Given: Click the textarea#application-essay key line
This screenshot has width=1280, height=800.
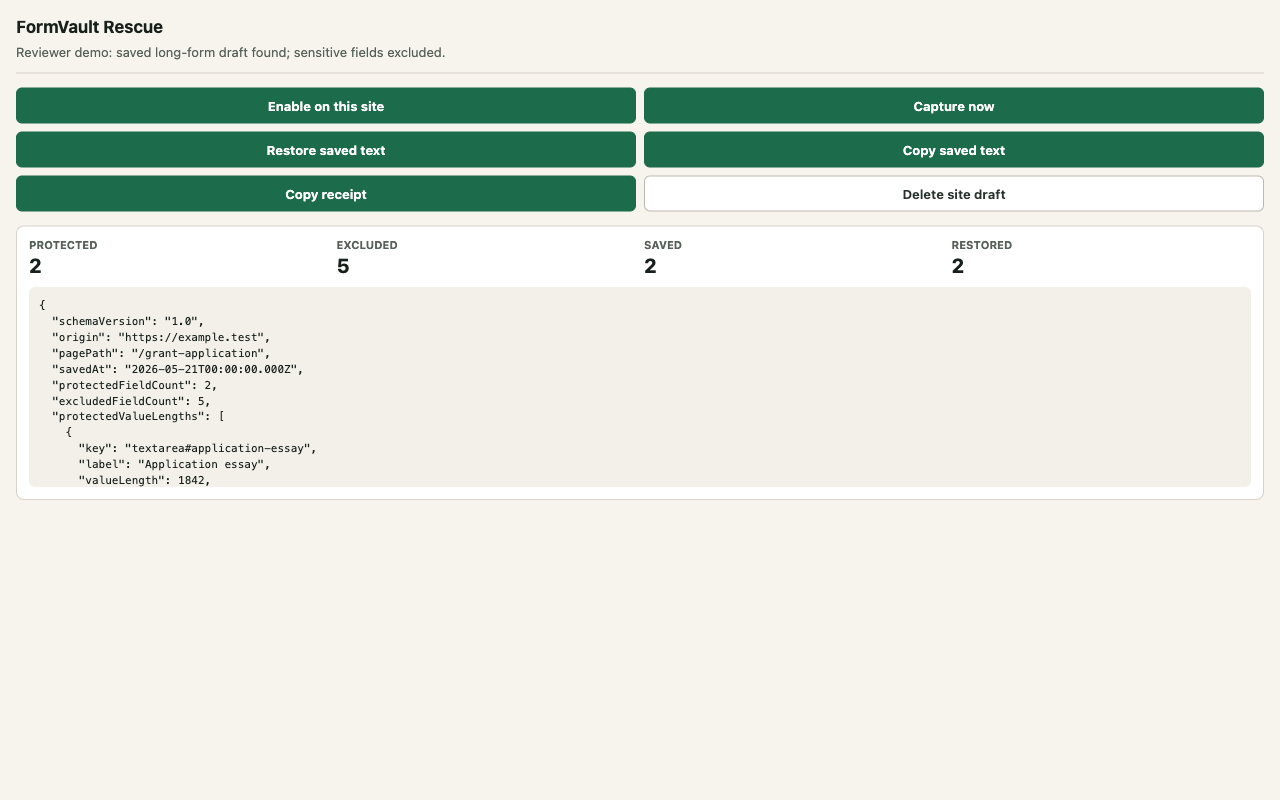Looking at the screenshot, I should [197, 449].
